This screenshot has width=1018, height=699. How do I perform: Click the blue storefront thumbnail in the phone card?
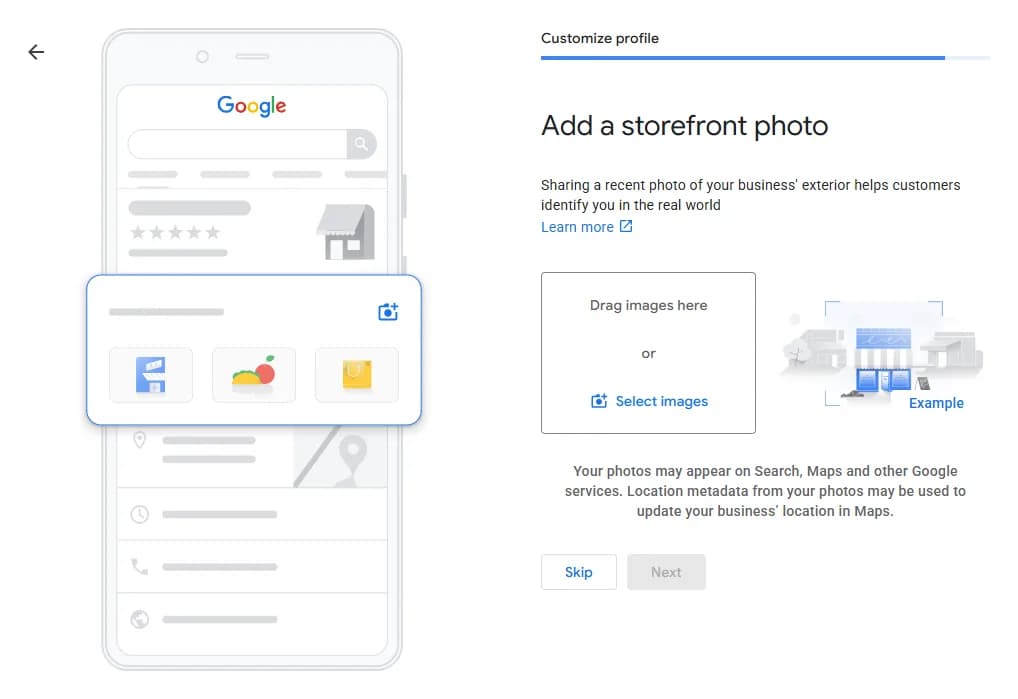click(151, 374)
